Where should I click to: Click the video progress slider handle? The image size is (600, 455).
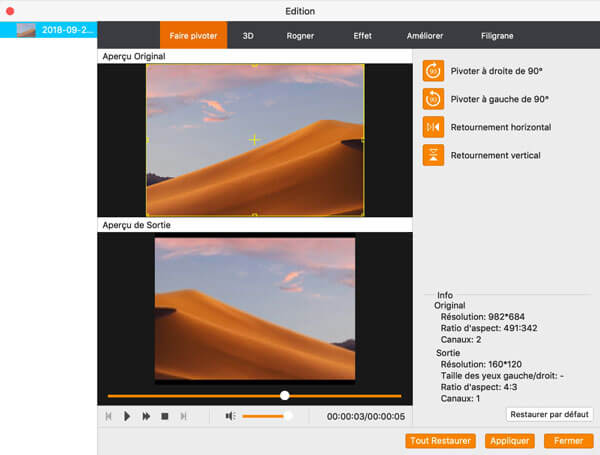285,396
